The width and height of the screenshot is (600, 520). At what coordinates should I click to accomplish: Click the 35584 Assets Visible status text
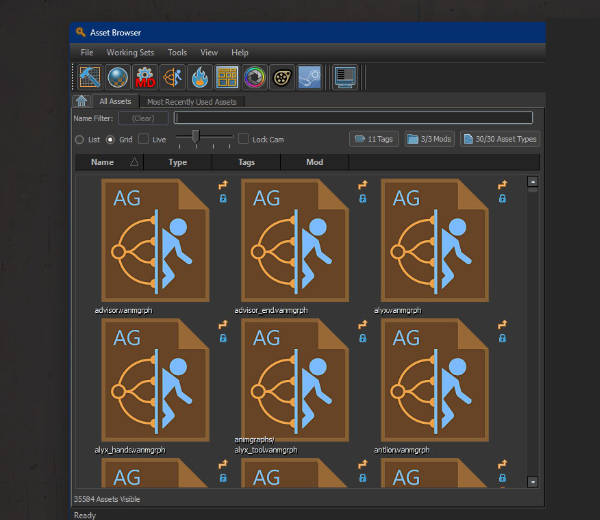coord(107,499)
